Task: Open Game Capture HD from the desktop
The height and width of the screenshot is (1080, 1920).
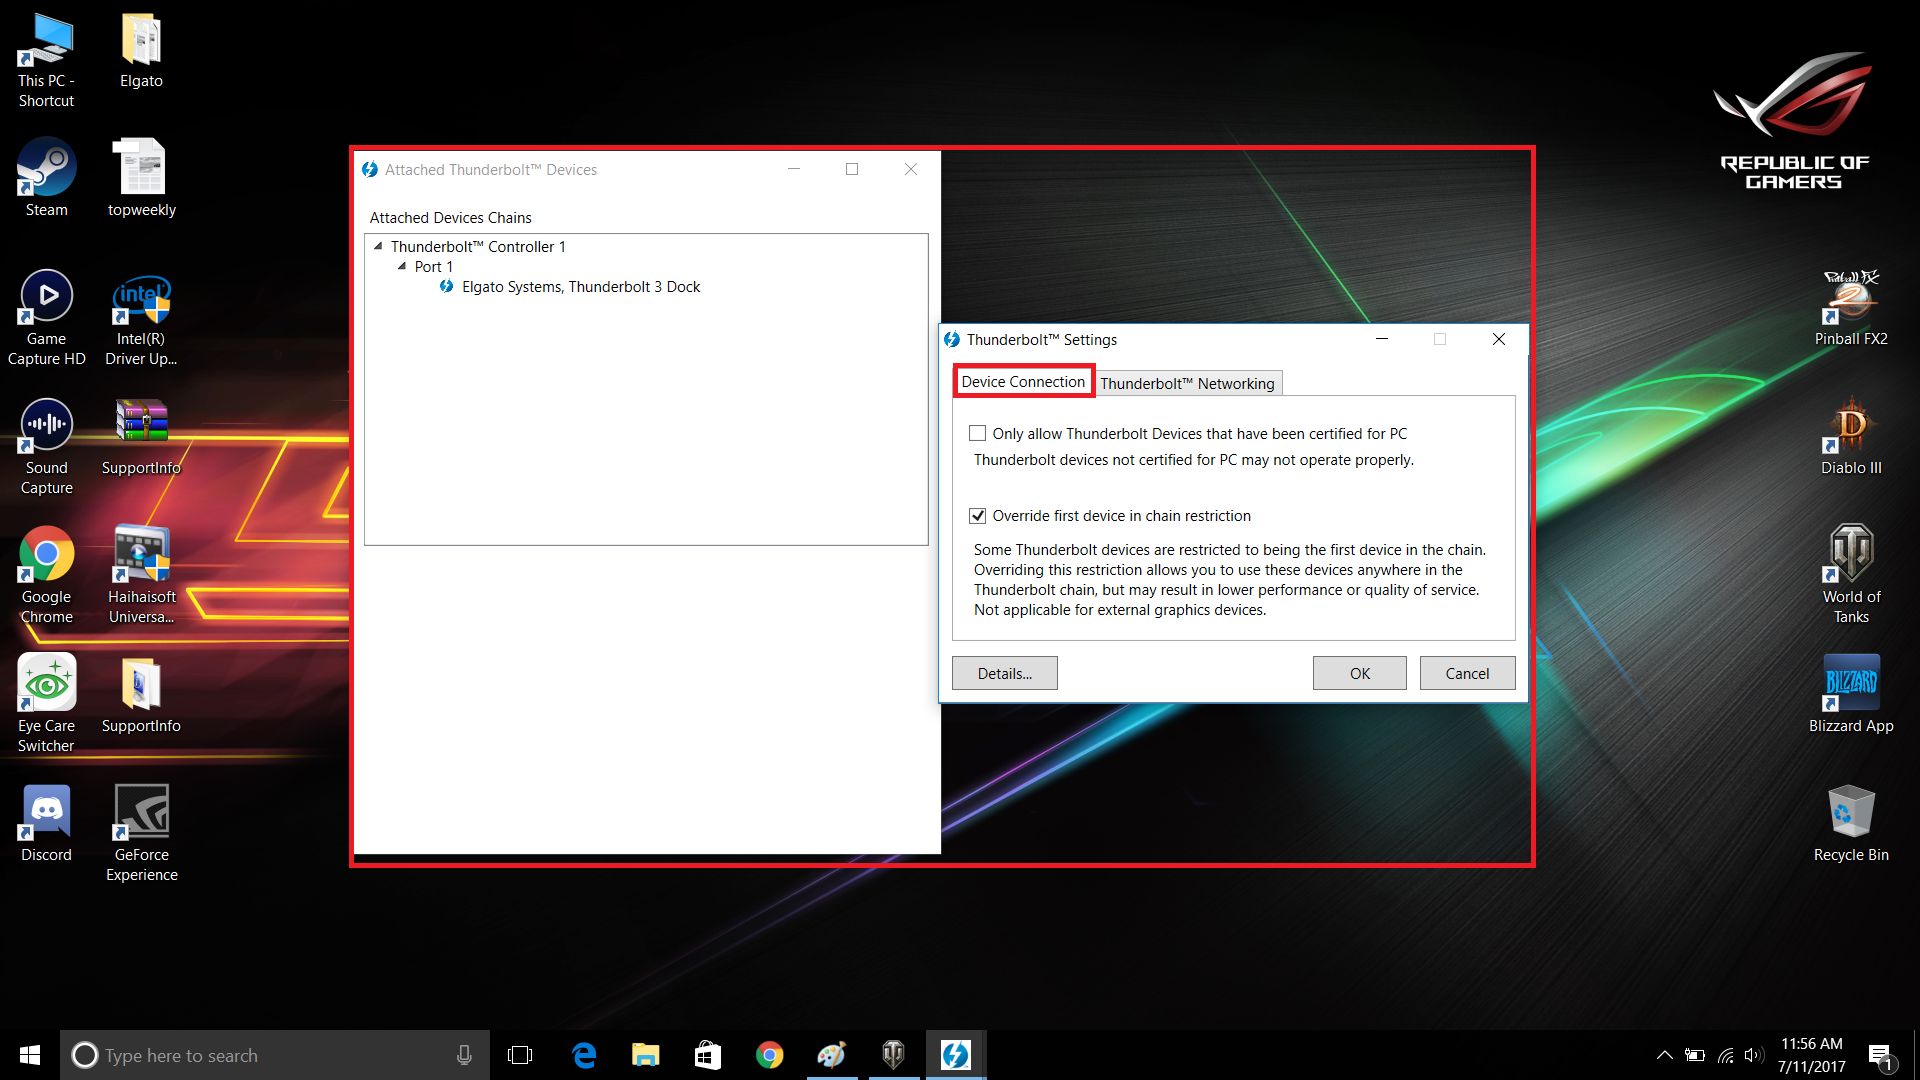Action: (x=45, y=297)
